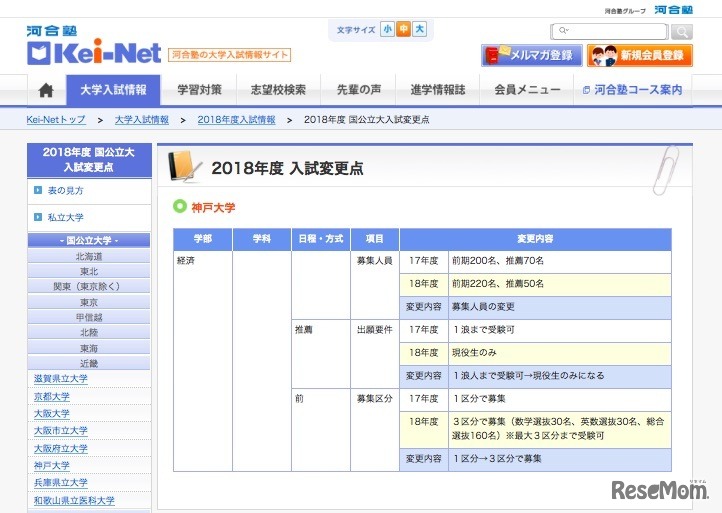Expand 甲信越 region in sidebar
The image size is (722, 513).
point(89,317)
